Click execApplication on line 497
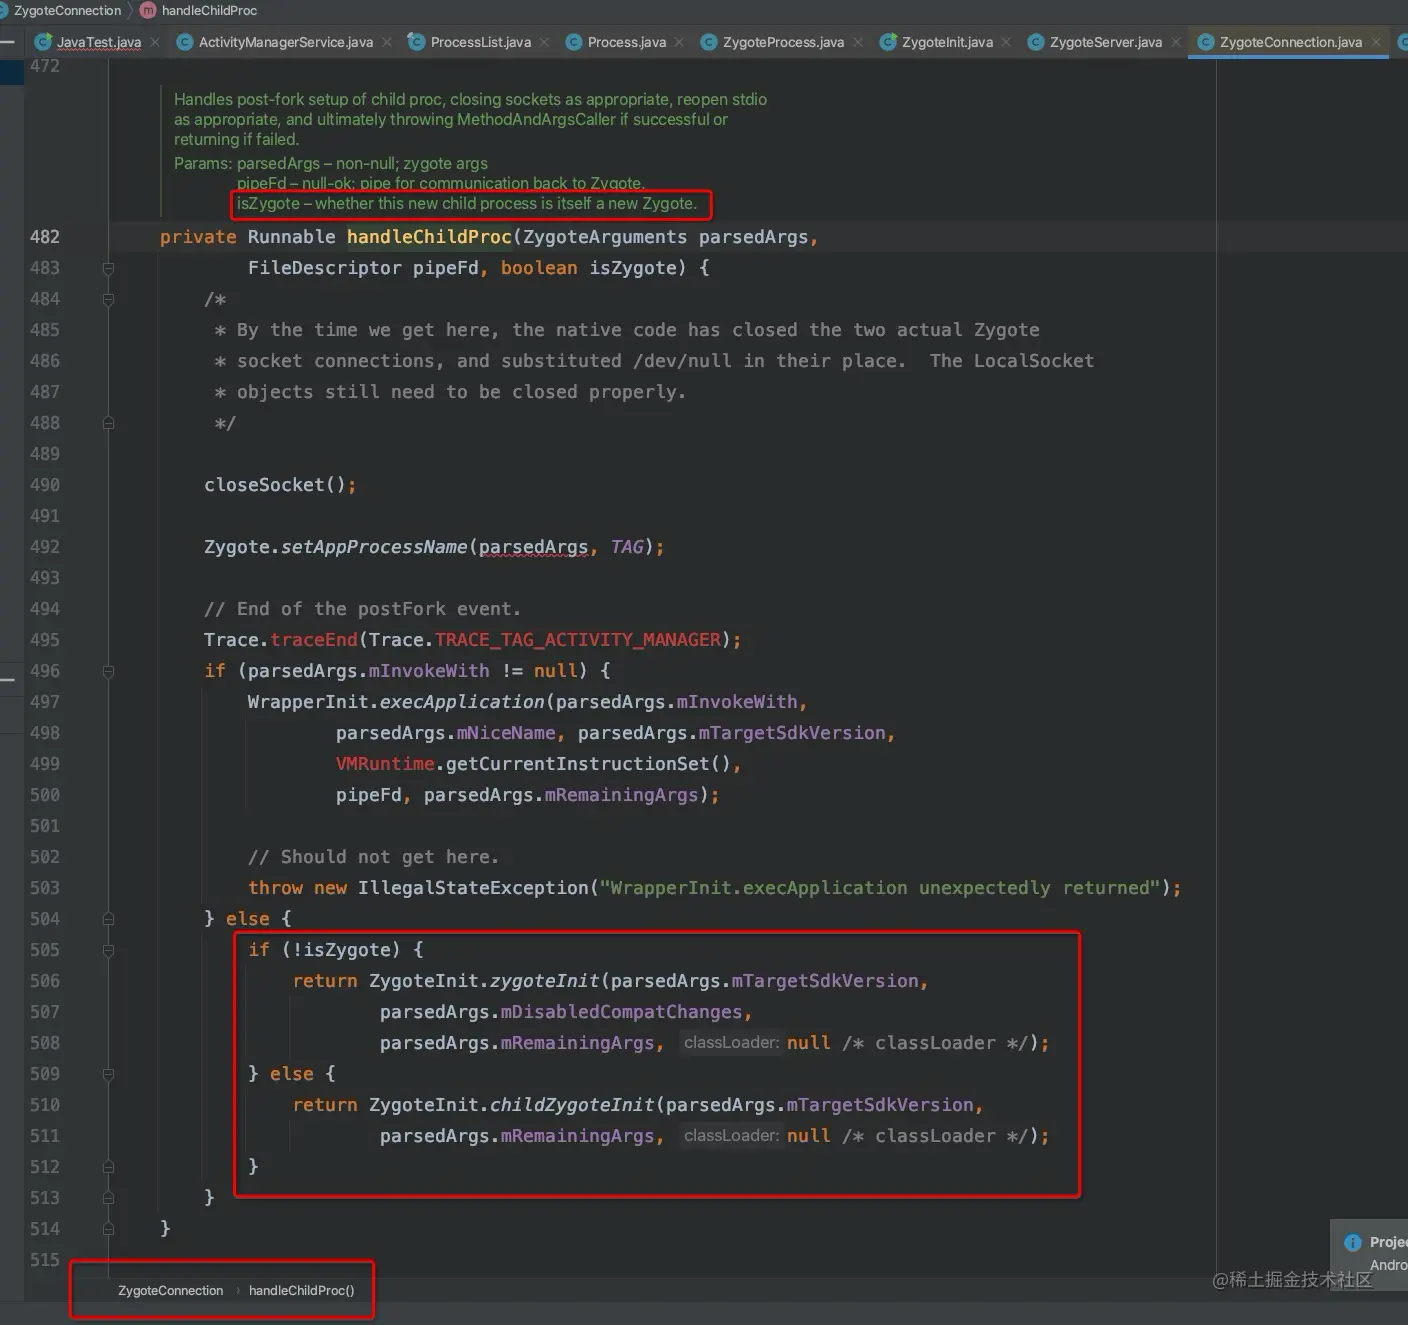1408x1325 pixels. [462, 702]
